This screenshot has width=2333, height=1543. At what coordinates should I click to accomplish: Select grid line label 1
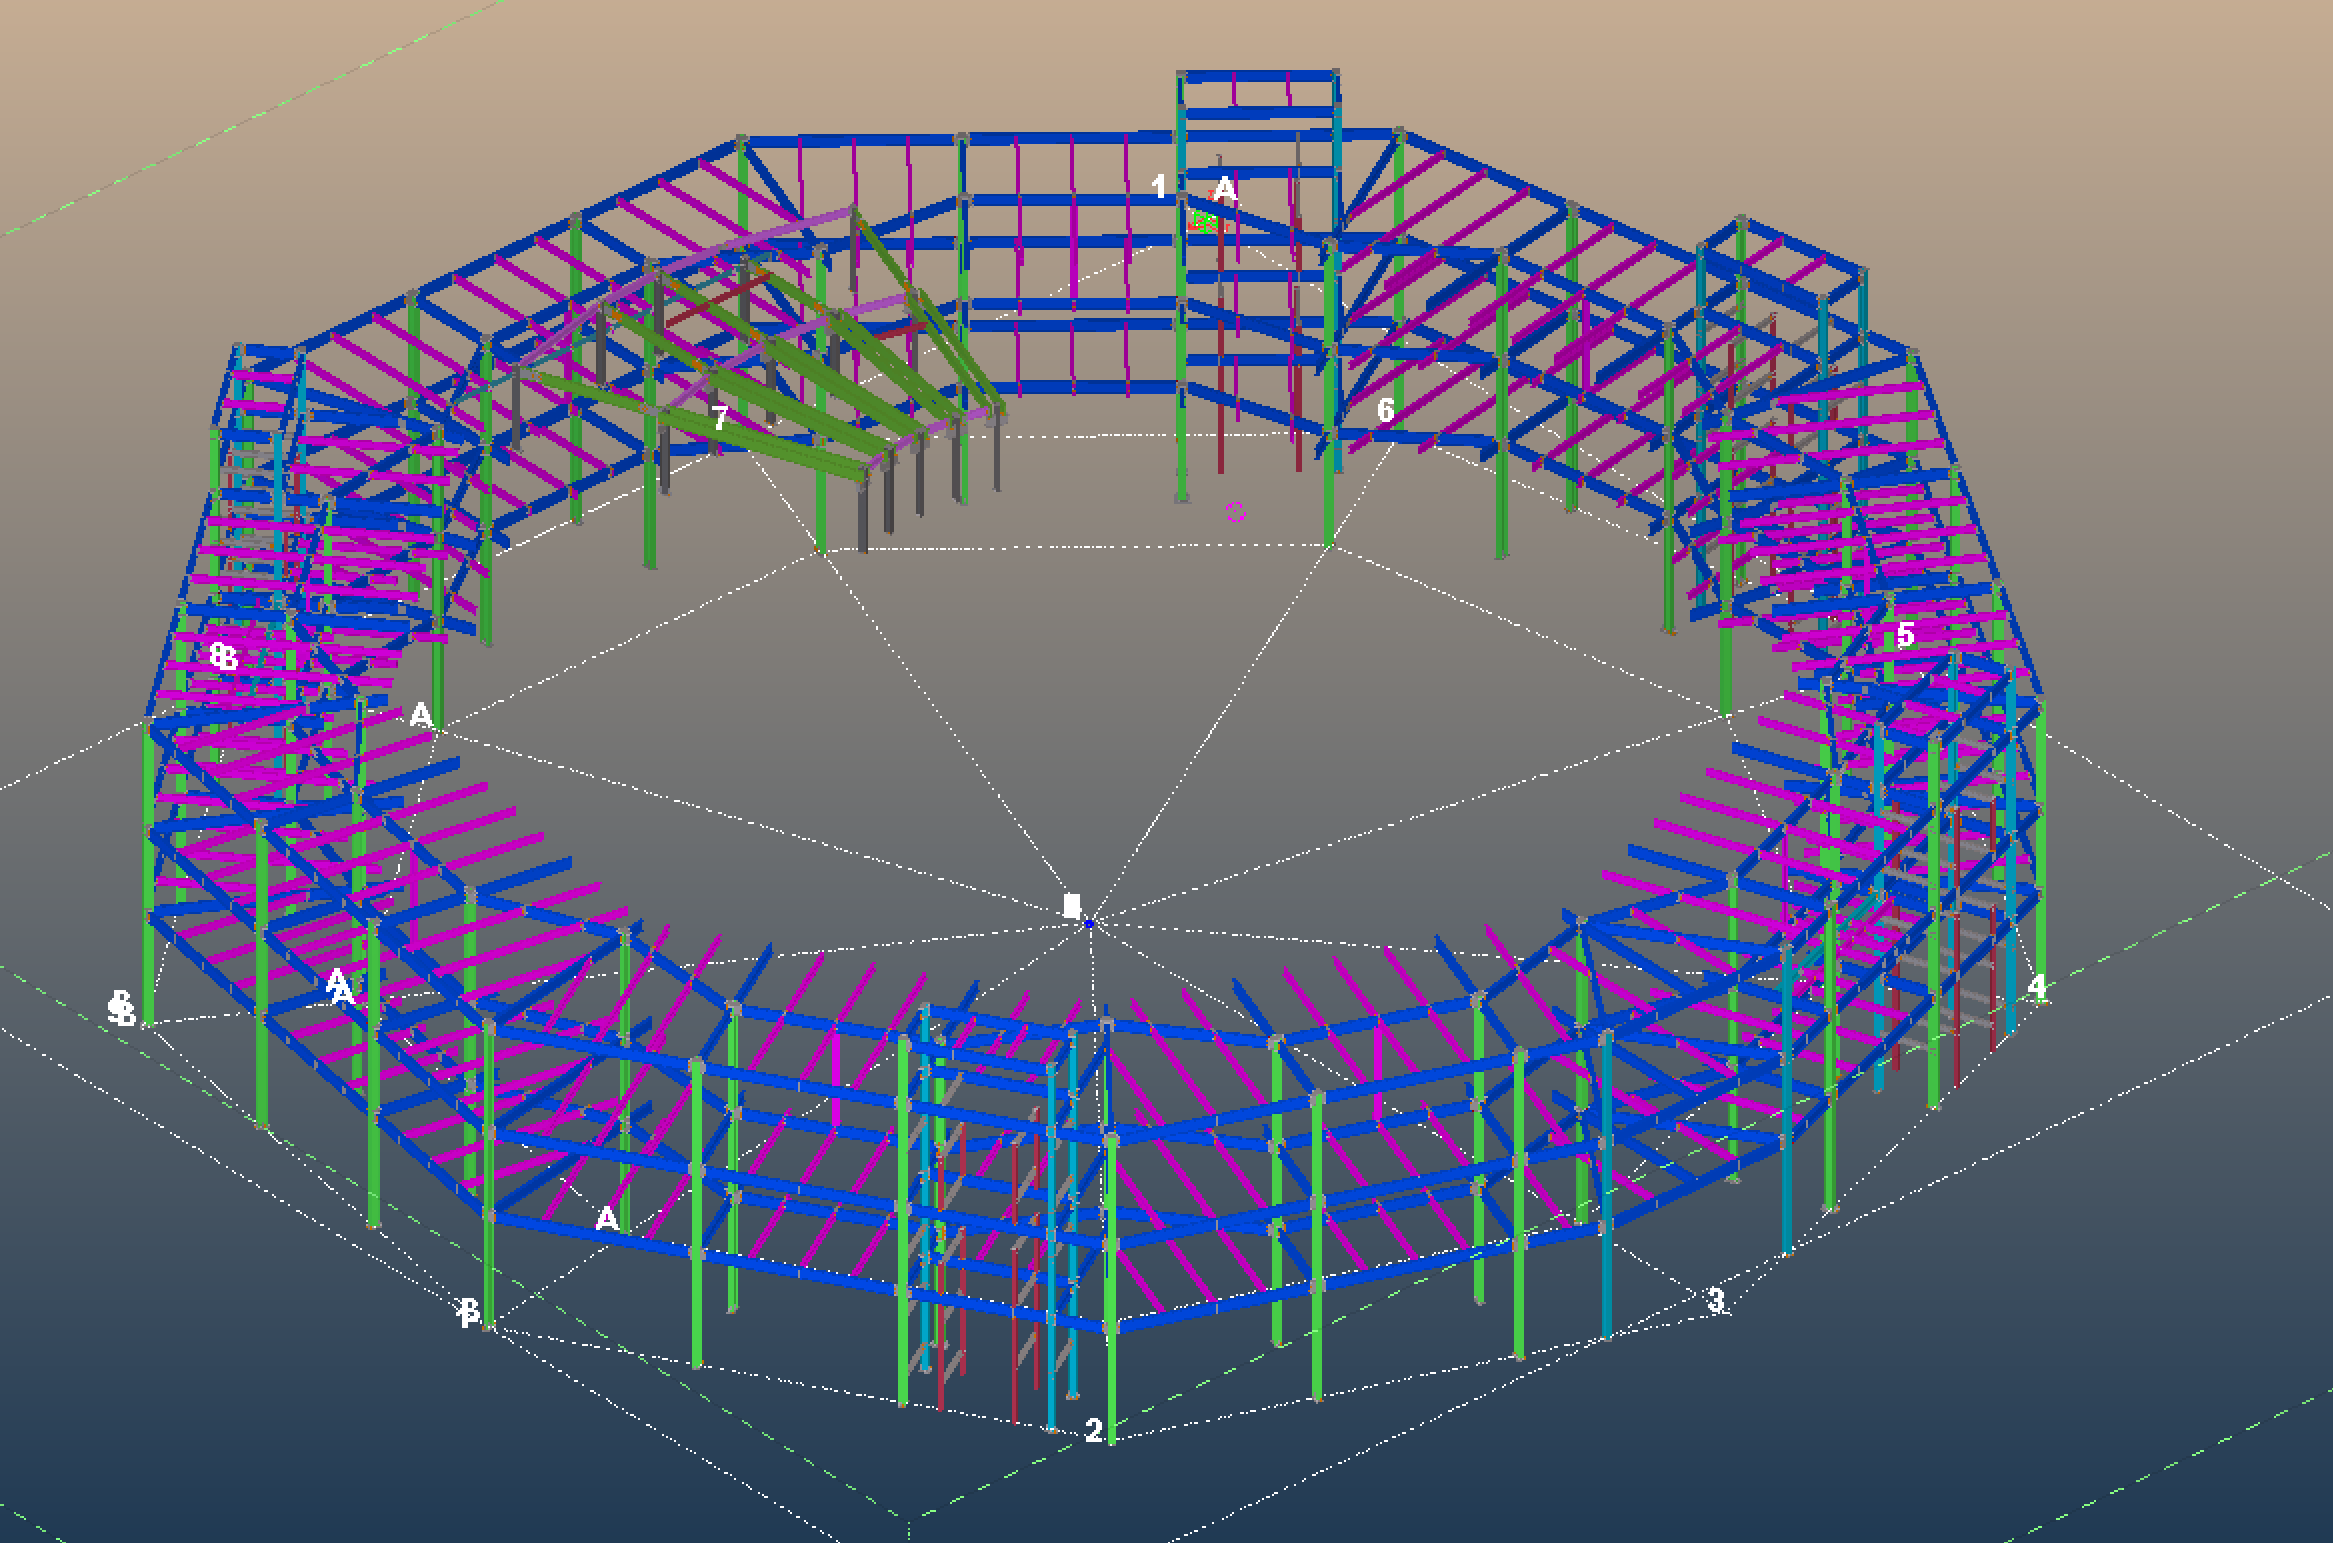1159,184
